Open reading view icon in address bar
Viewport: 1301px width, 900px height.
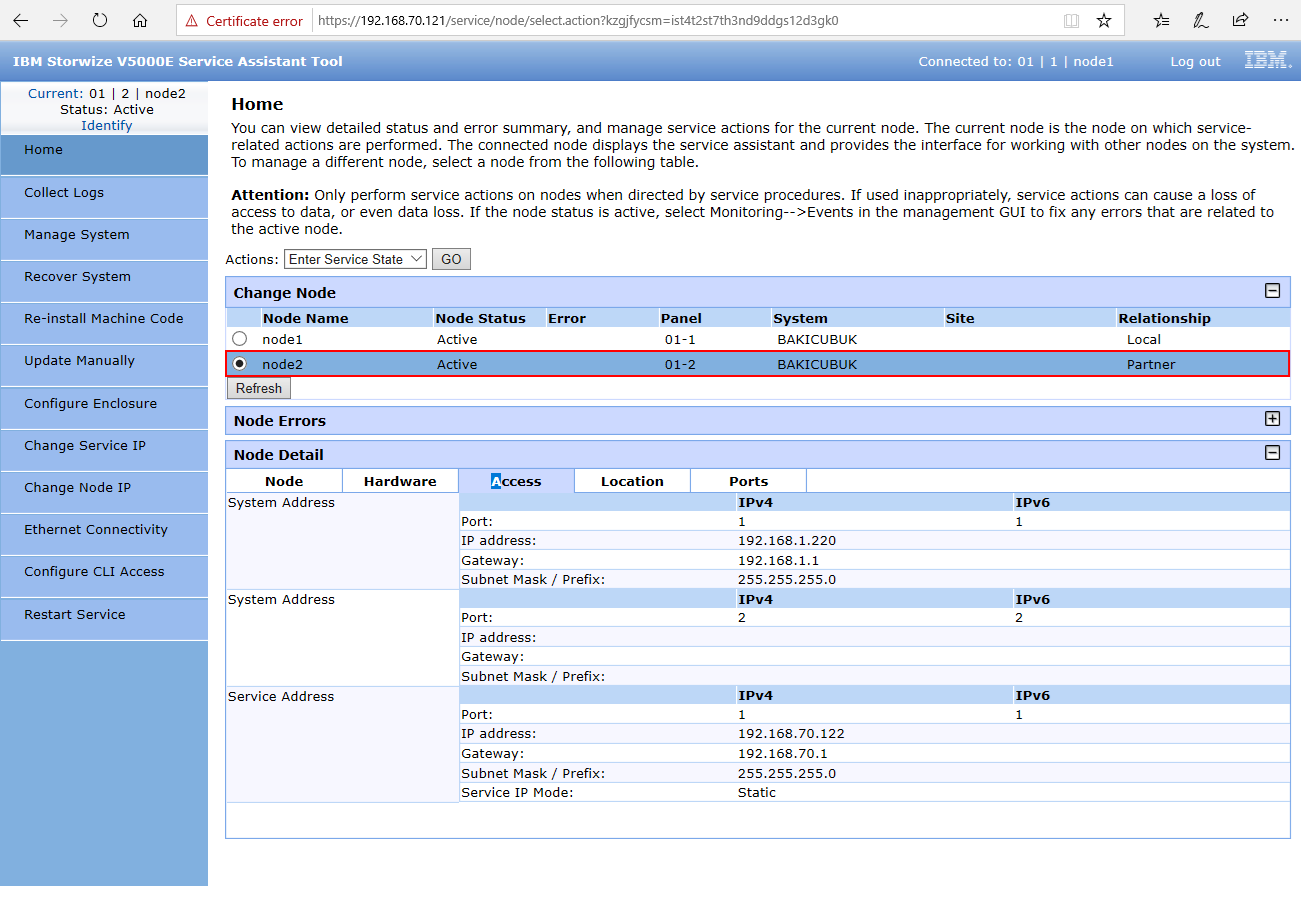click(1071, 20)
